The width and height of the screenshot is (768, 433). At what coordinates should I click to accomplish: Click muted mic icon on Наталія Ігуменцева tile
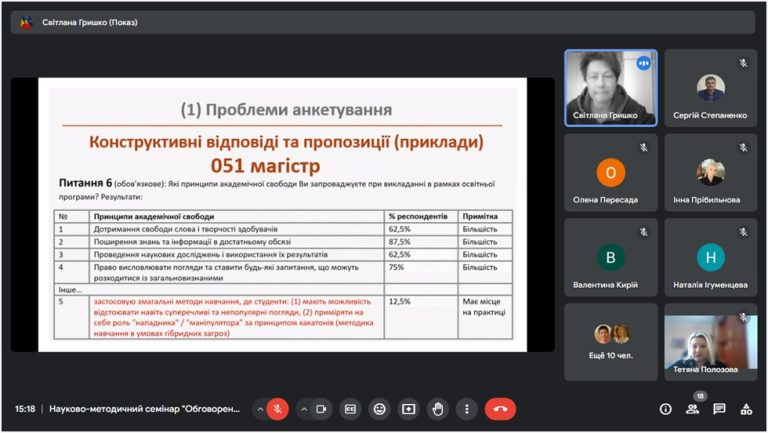pyautogui.click(x=743, y=232)
